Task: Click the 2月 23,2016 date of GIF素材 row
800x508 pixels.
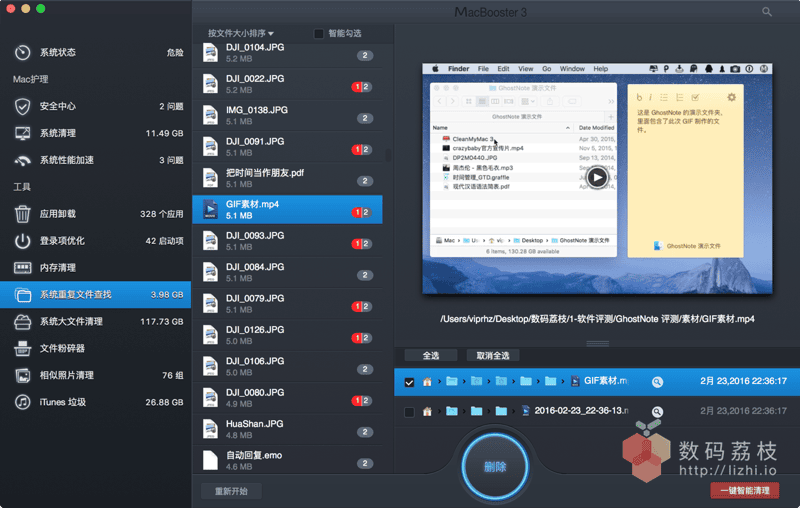Action: pos(743,381)
